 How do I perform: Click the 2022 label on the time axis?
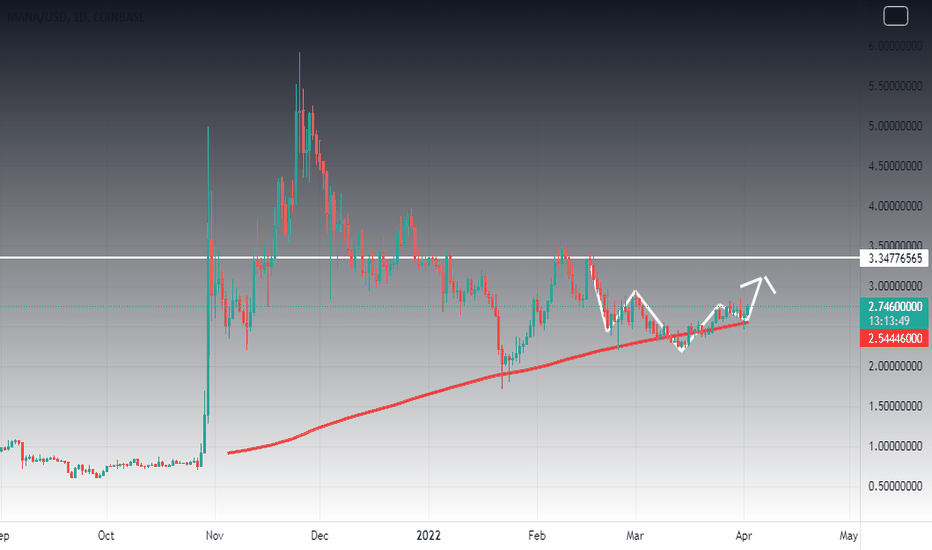(x=429, y=536)
